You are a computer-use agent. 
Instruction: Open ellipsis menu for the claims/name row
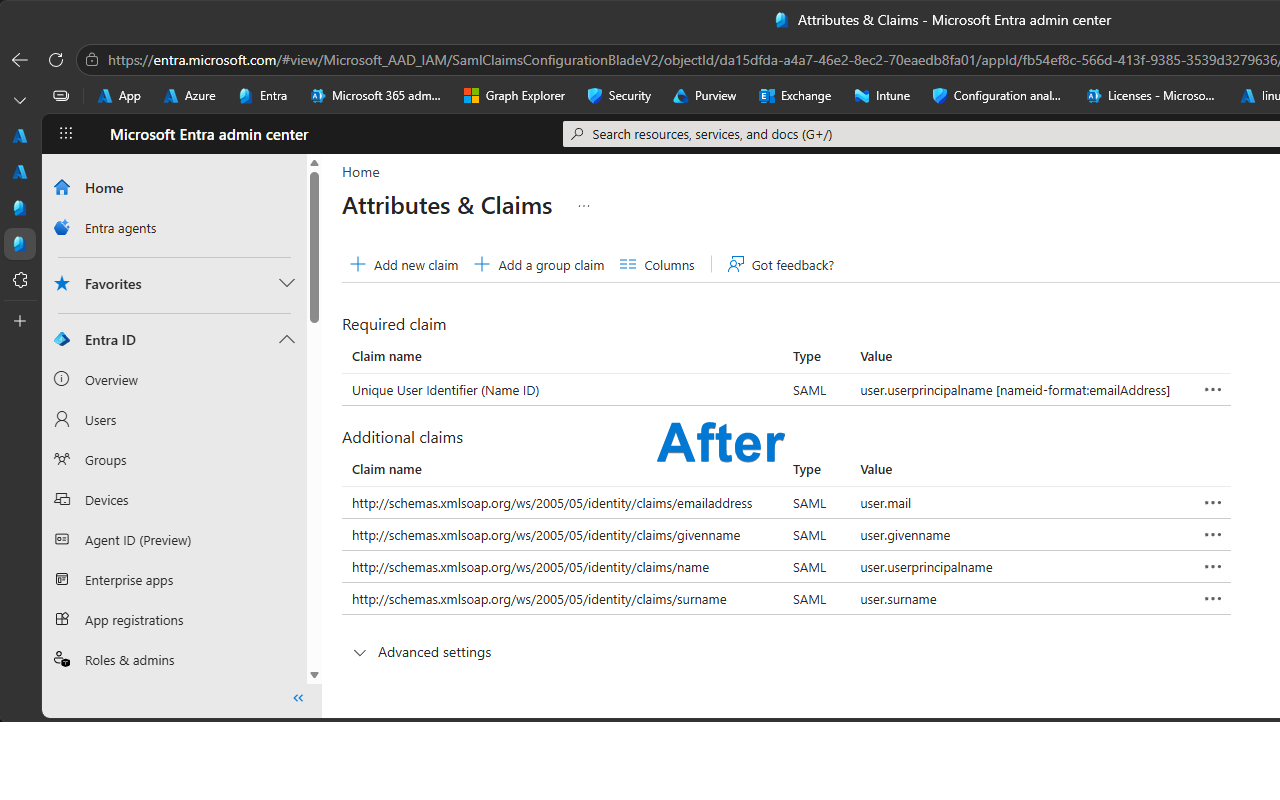coord(1213,567)
